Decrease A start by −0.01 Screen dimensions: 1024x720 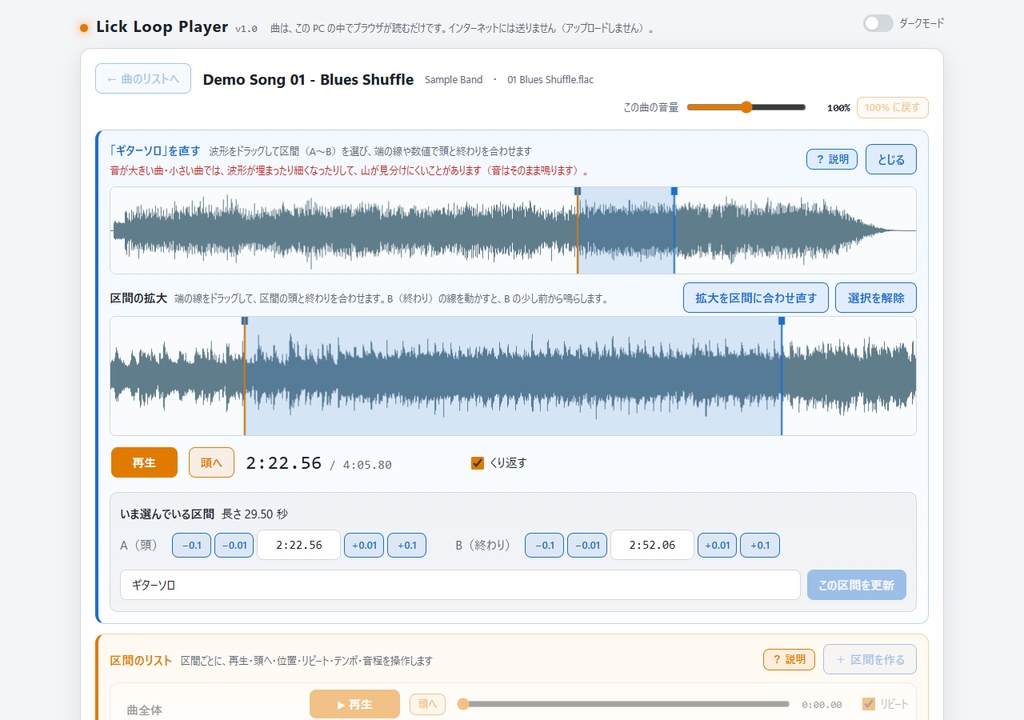coord(234,545)
